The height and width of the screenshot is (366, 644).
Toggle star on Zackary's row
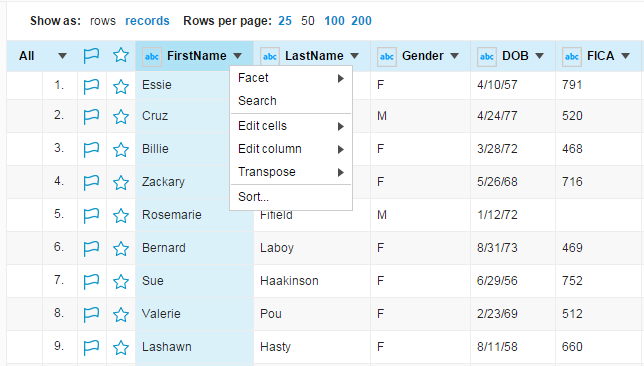(x=121, y=182)
